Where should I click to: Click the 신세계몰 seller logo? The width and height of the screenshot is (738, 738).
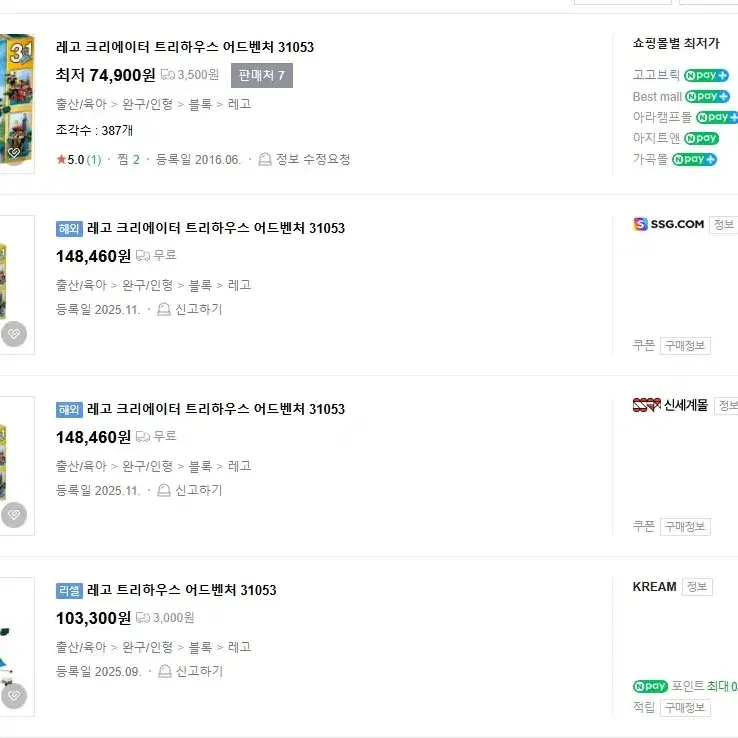[670, 405]
